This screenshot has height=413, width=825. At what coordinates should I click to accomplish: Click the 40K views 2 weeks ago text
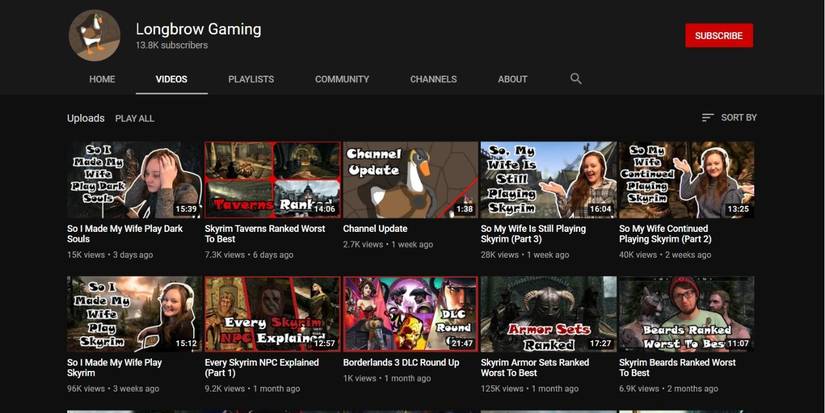tap(665, 255)
